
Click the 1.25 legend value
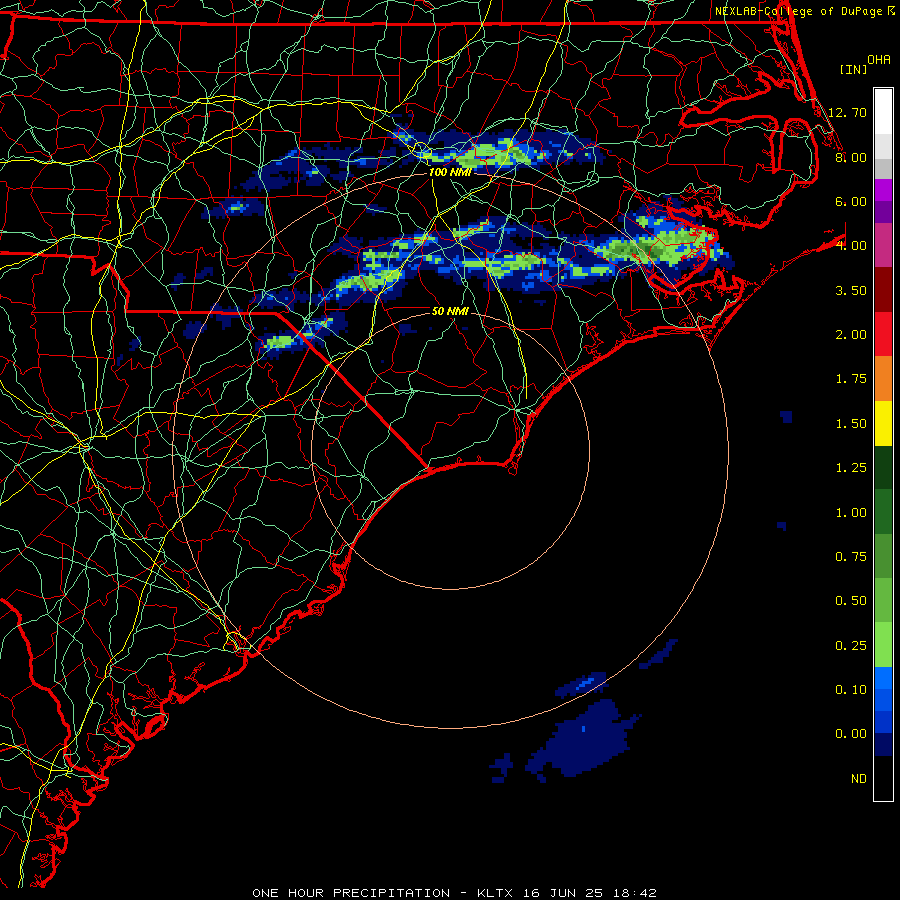coord(851,468)
